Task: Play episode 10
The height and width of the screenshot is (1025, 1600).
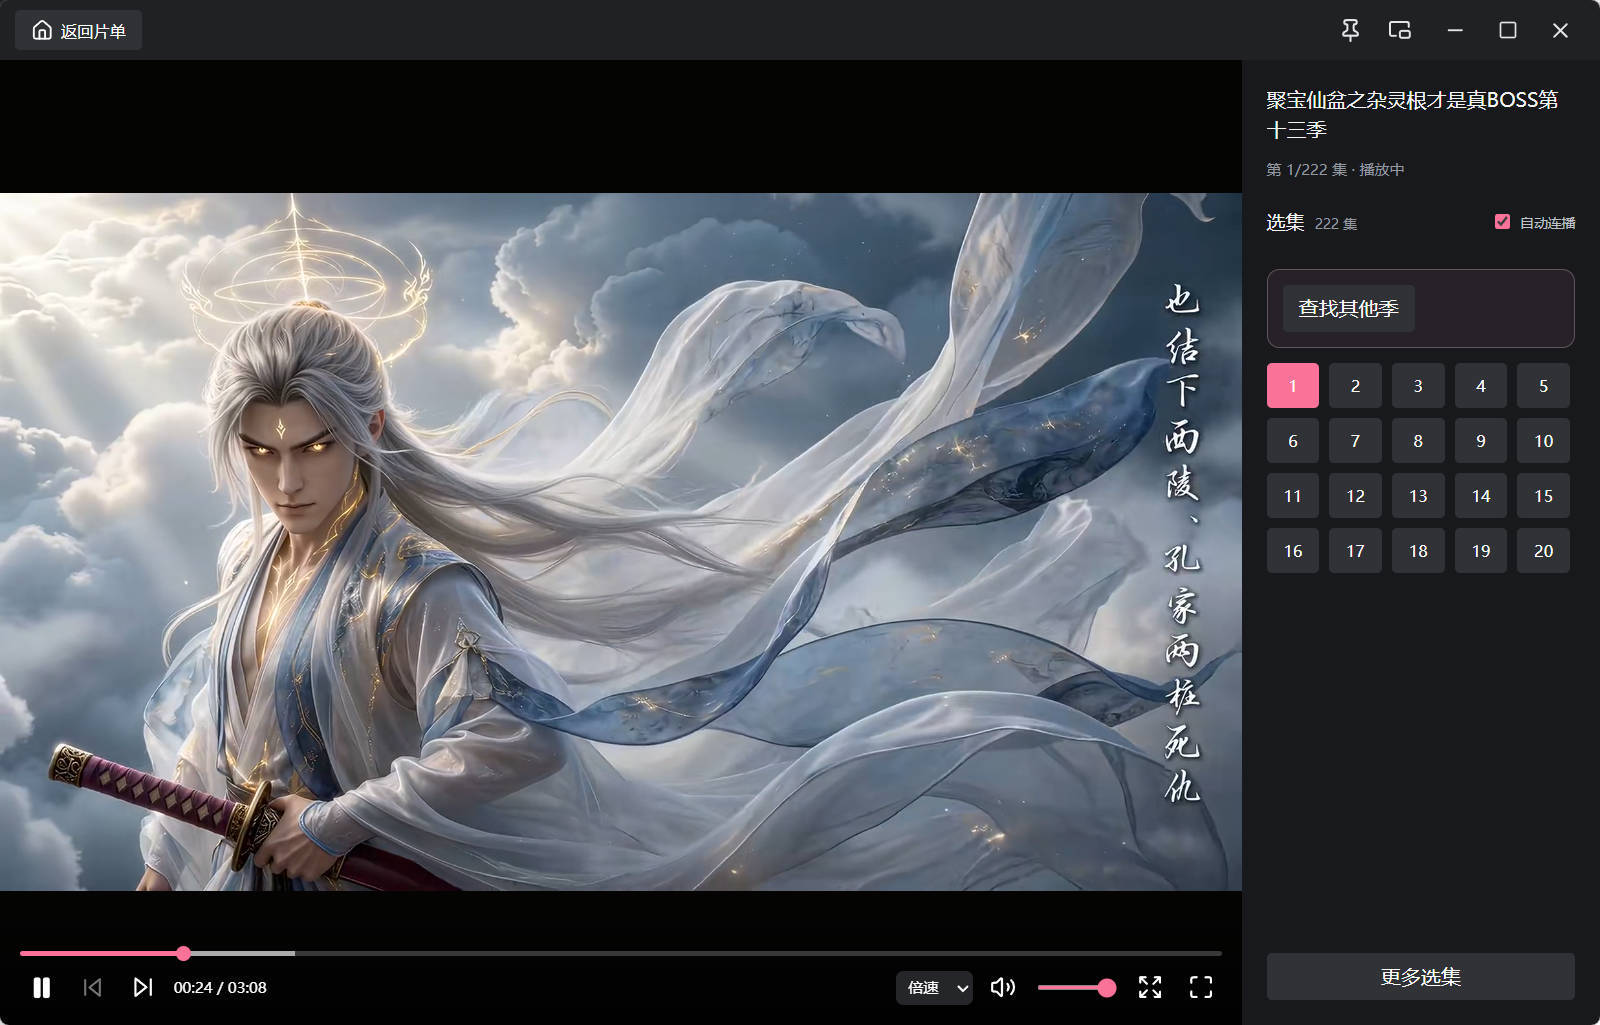Action: pyautogui.click(x=1543, y=441)
